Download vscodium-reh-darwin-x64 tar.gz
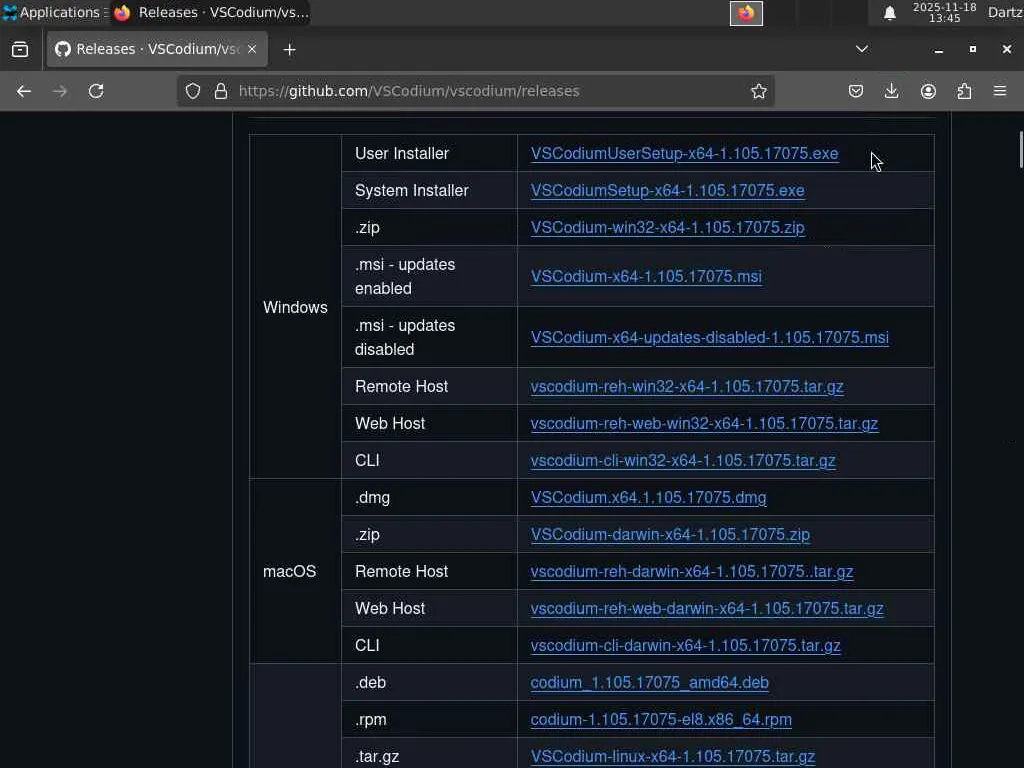The width and height of the screenshot is (1024, 768). 692,571
